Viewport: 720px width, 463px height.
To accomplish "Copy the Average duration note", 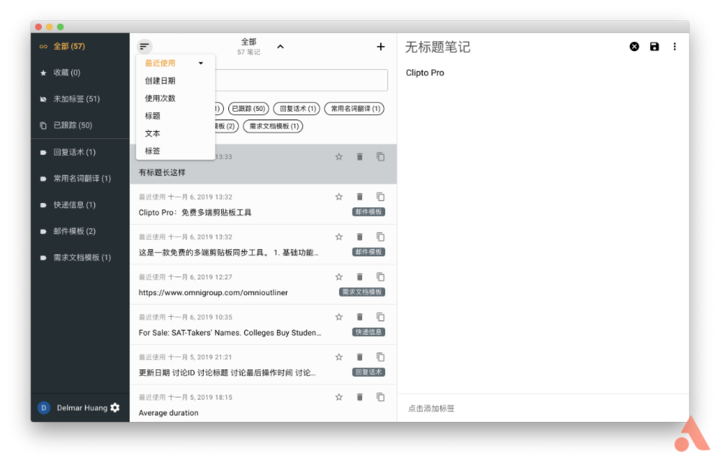I will point(381,397).
